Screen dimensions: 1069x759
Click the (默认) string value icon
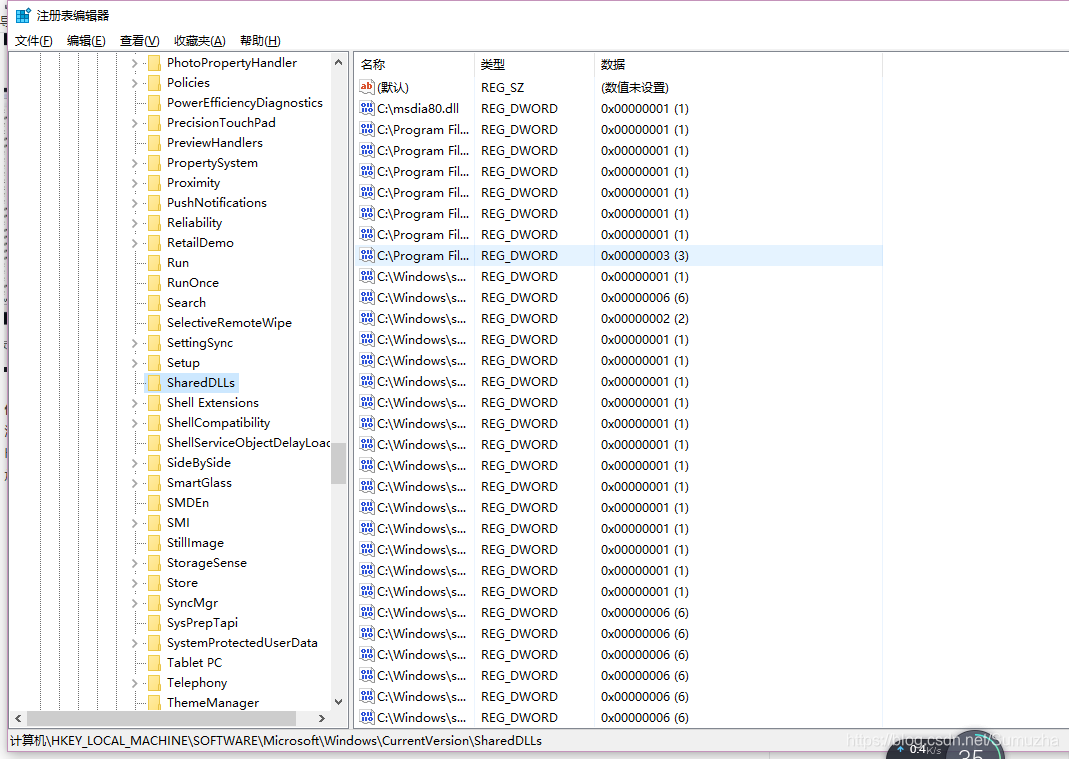367,87
